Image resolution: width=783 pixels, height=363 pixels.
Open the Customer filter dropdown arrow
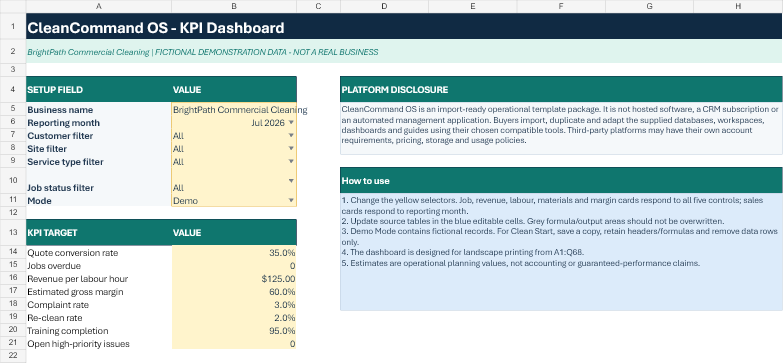click(x=291, y=135)
